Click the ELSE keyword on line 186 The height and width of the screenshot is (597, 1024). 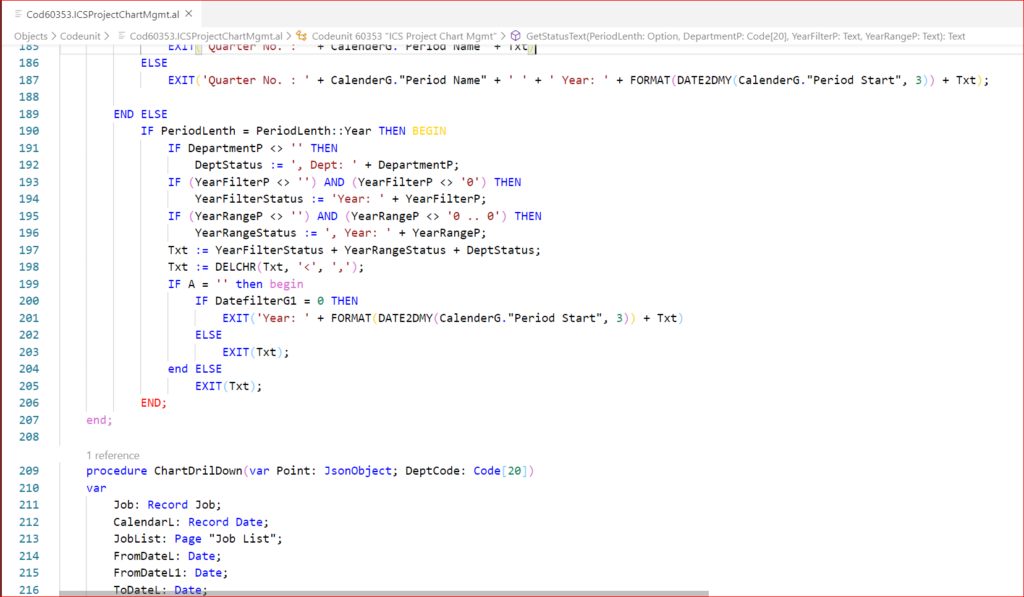click(x=154, y=63)
